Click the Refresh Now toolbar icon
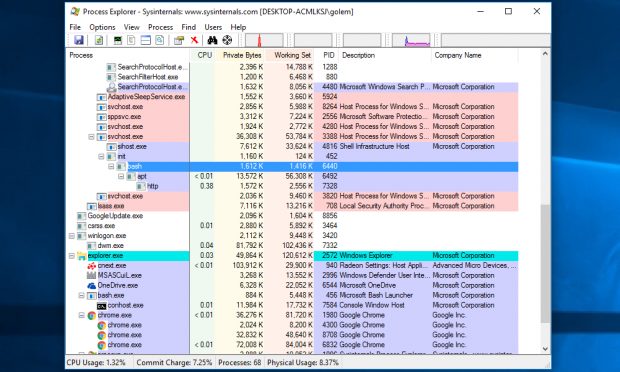Viewport: 620px width, 372px height. tap(99, 40)
